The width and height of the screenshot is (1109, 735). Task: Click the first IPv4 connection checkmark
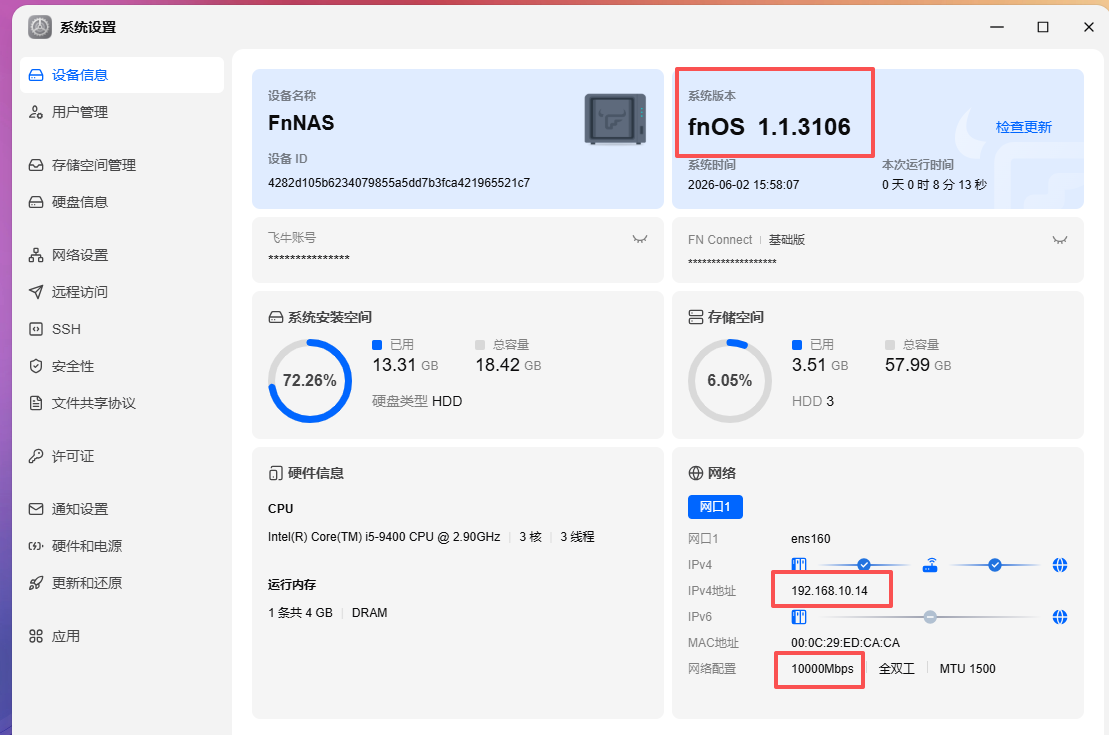(x=864, y=565)
